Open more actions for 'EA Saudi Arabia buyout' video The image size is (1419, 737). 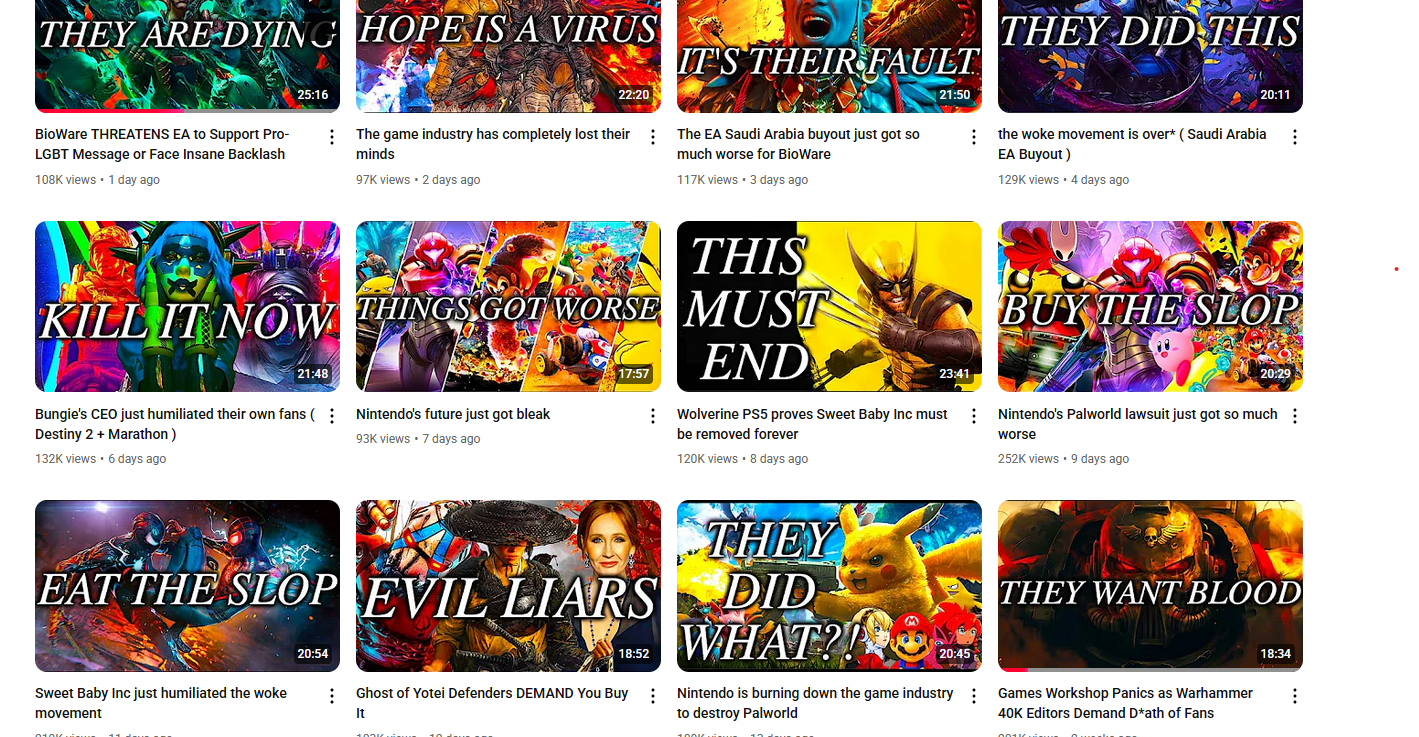tap(974, 137)
